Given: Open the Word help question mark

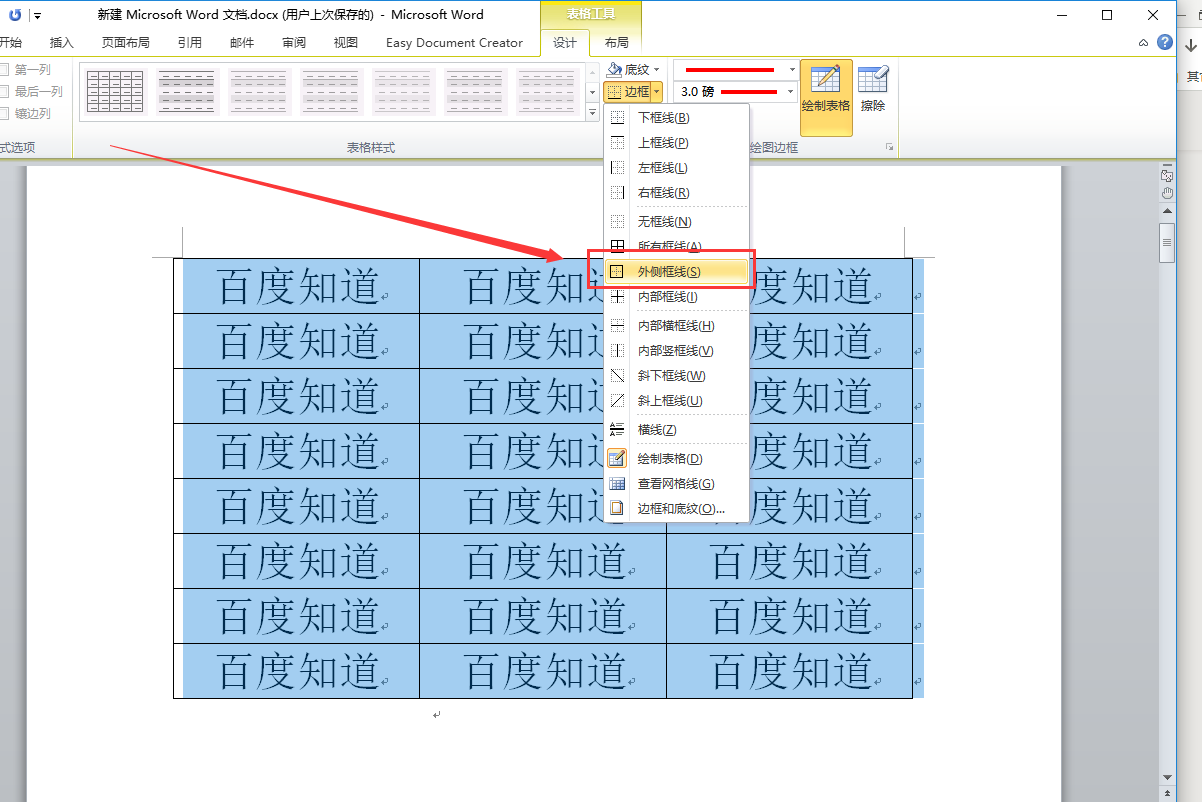Looking at the screenshot, I should [1165, 42].
